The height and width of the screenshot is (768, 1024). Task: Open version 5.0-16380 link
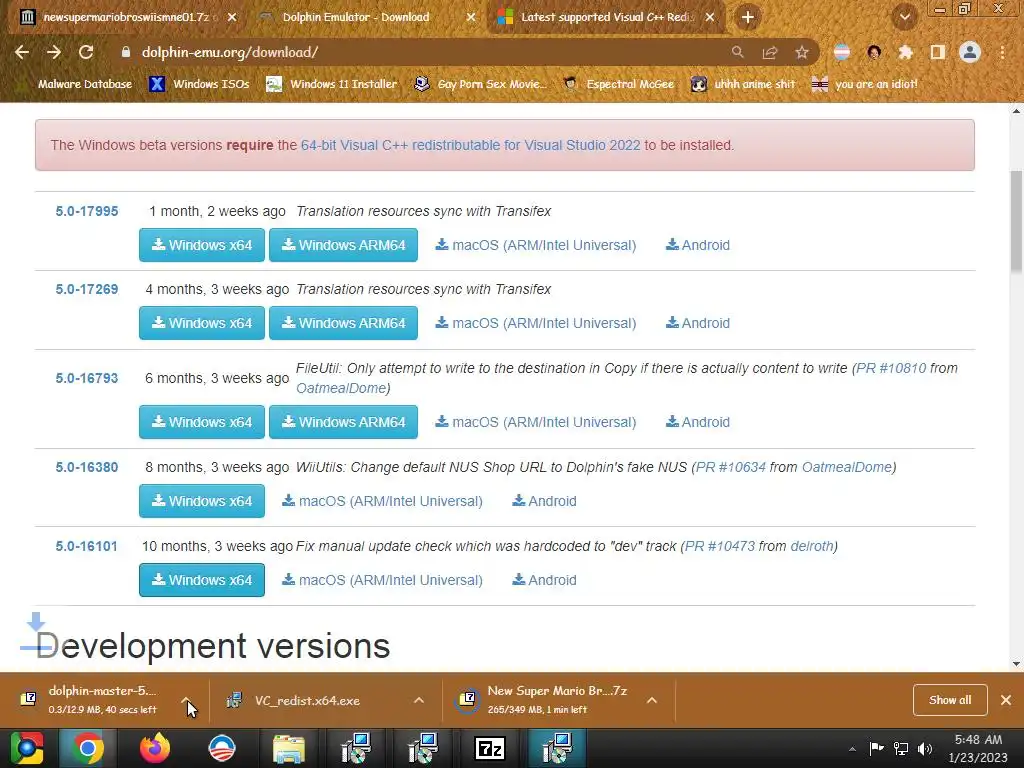(87, 468)
